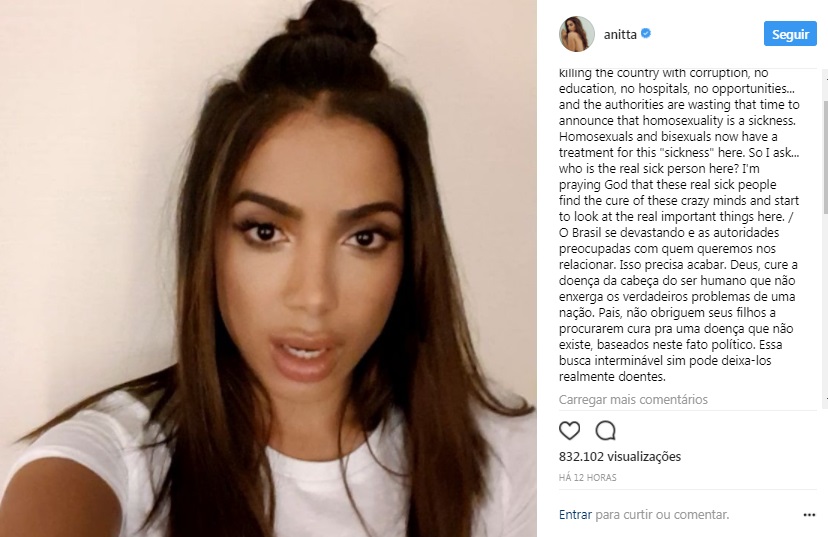
Task: Click the Entrar login link
Action: (575, 514)
